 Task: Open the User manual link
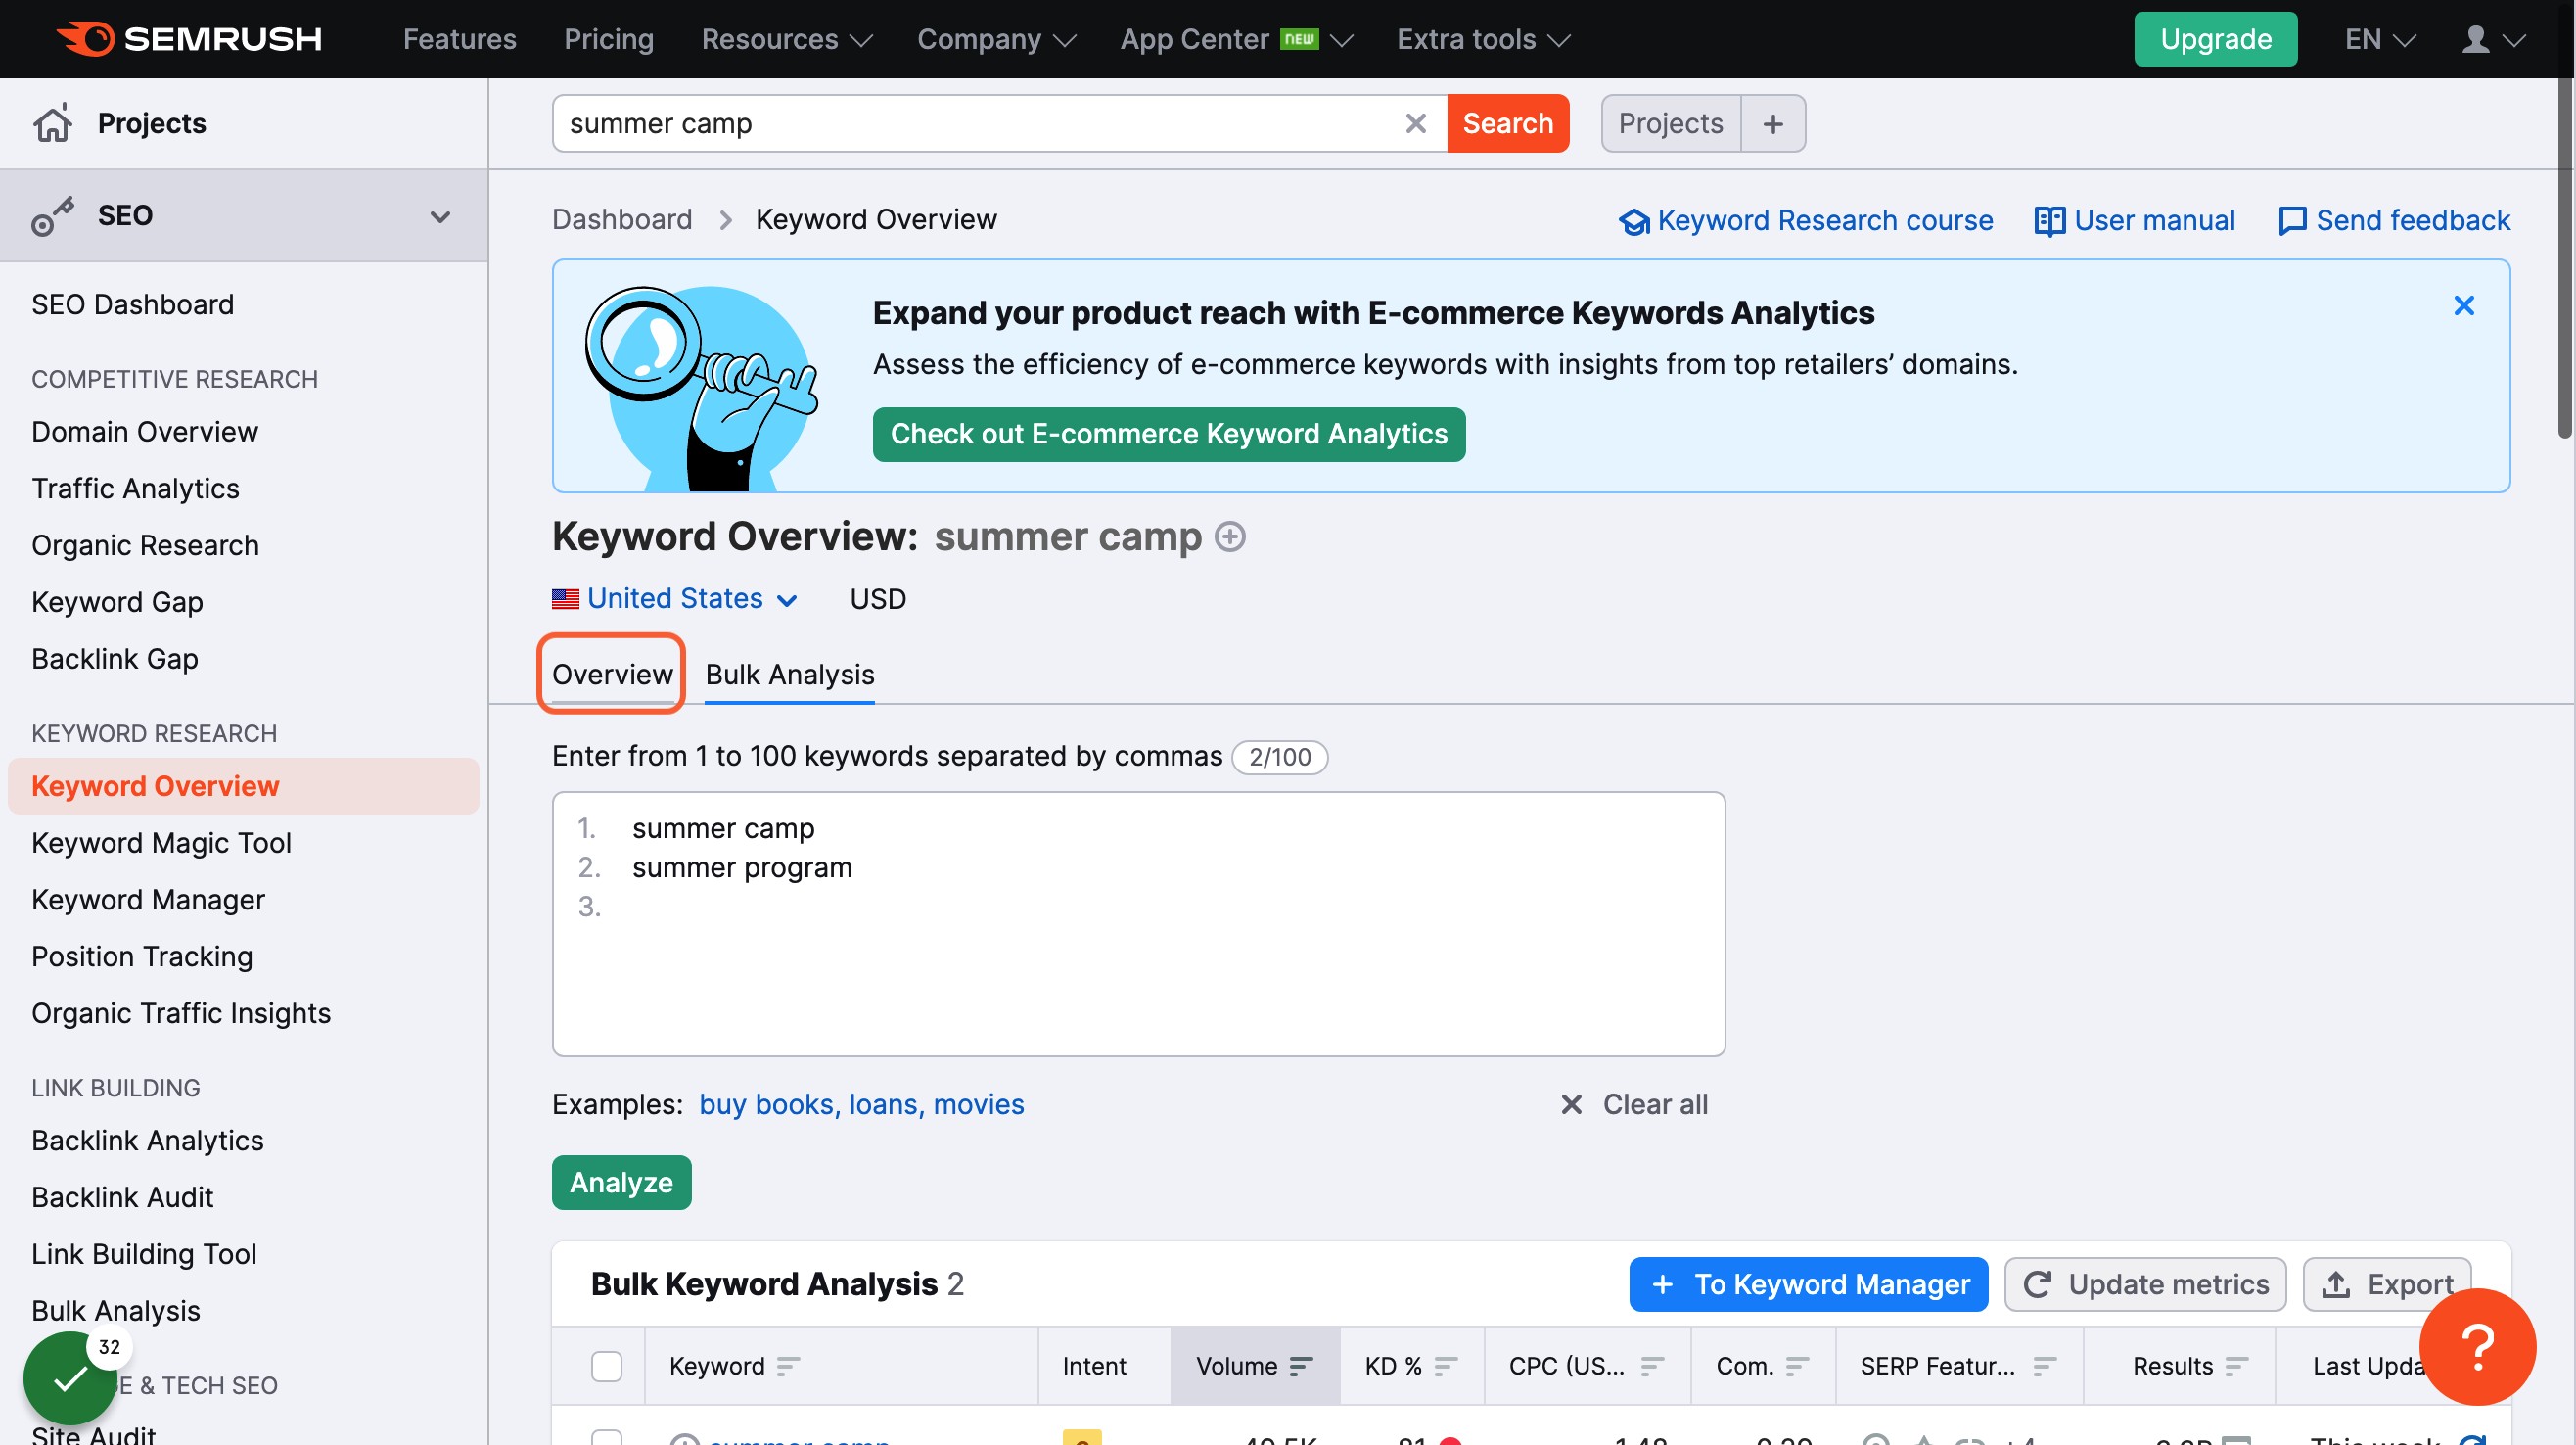coord(2134,220)
